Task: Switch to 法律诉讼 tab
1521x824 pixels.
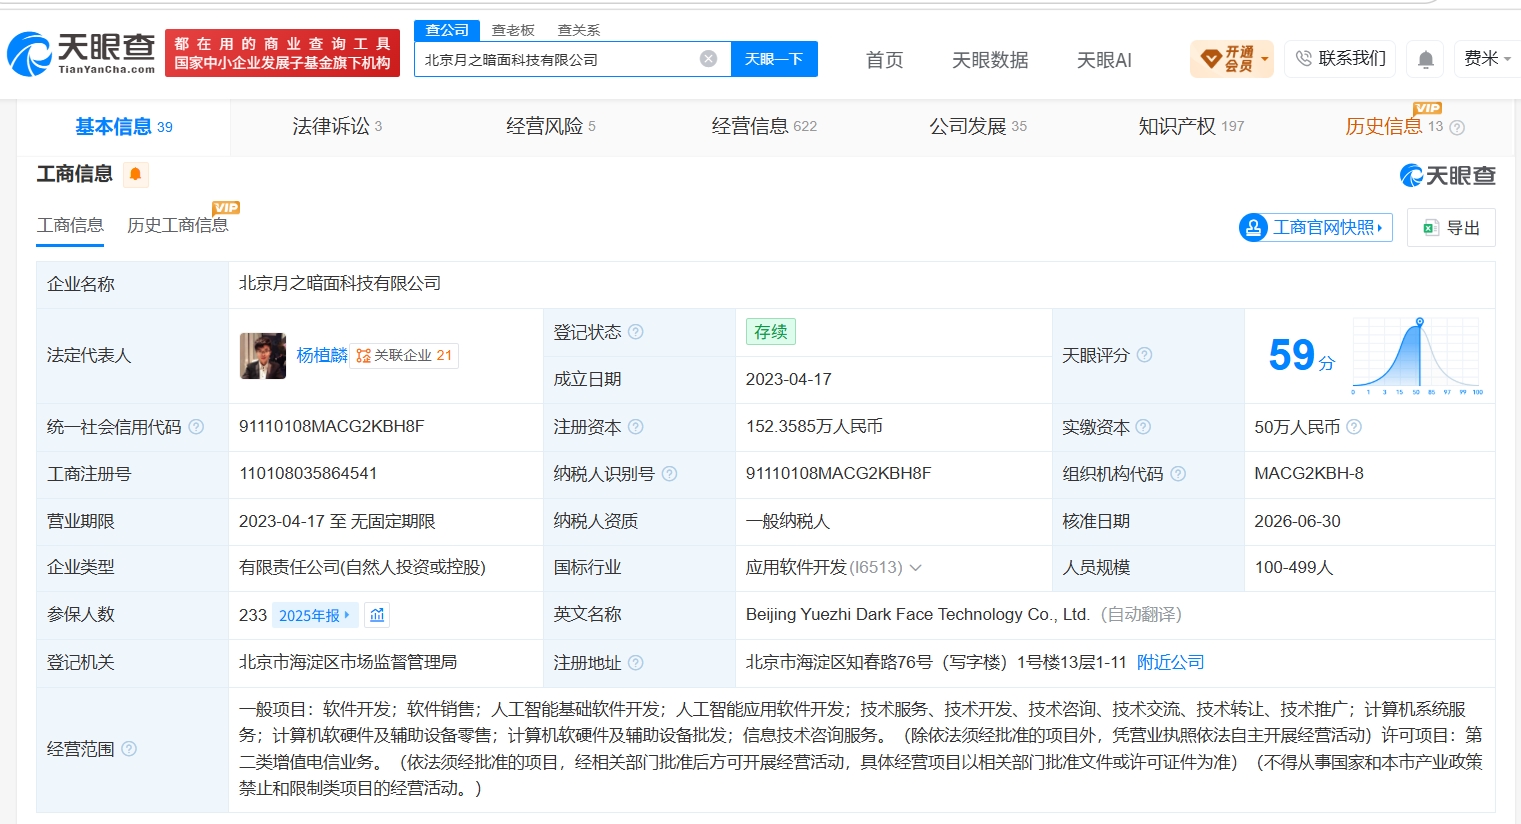Action: pos(337,127)
